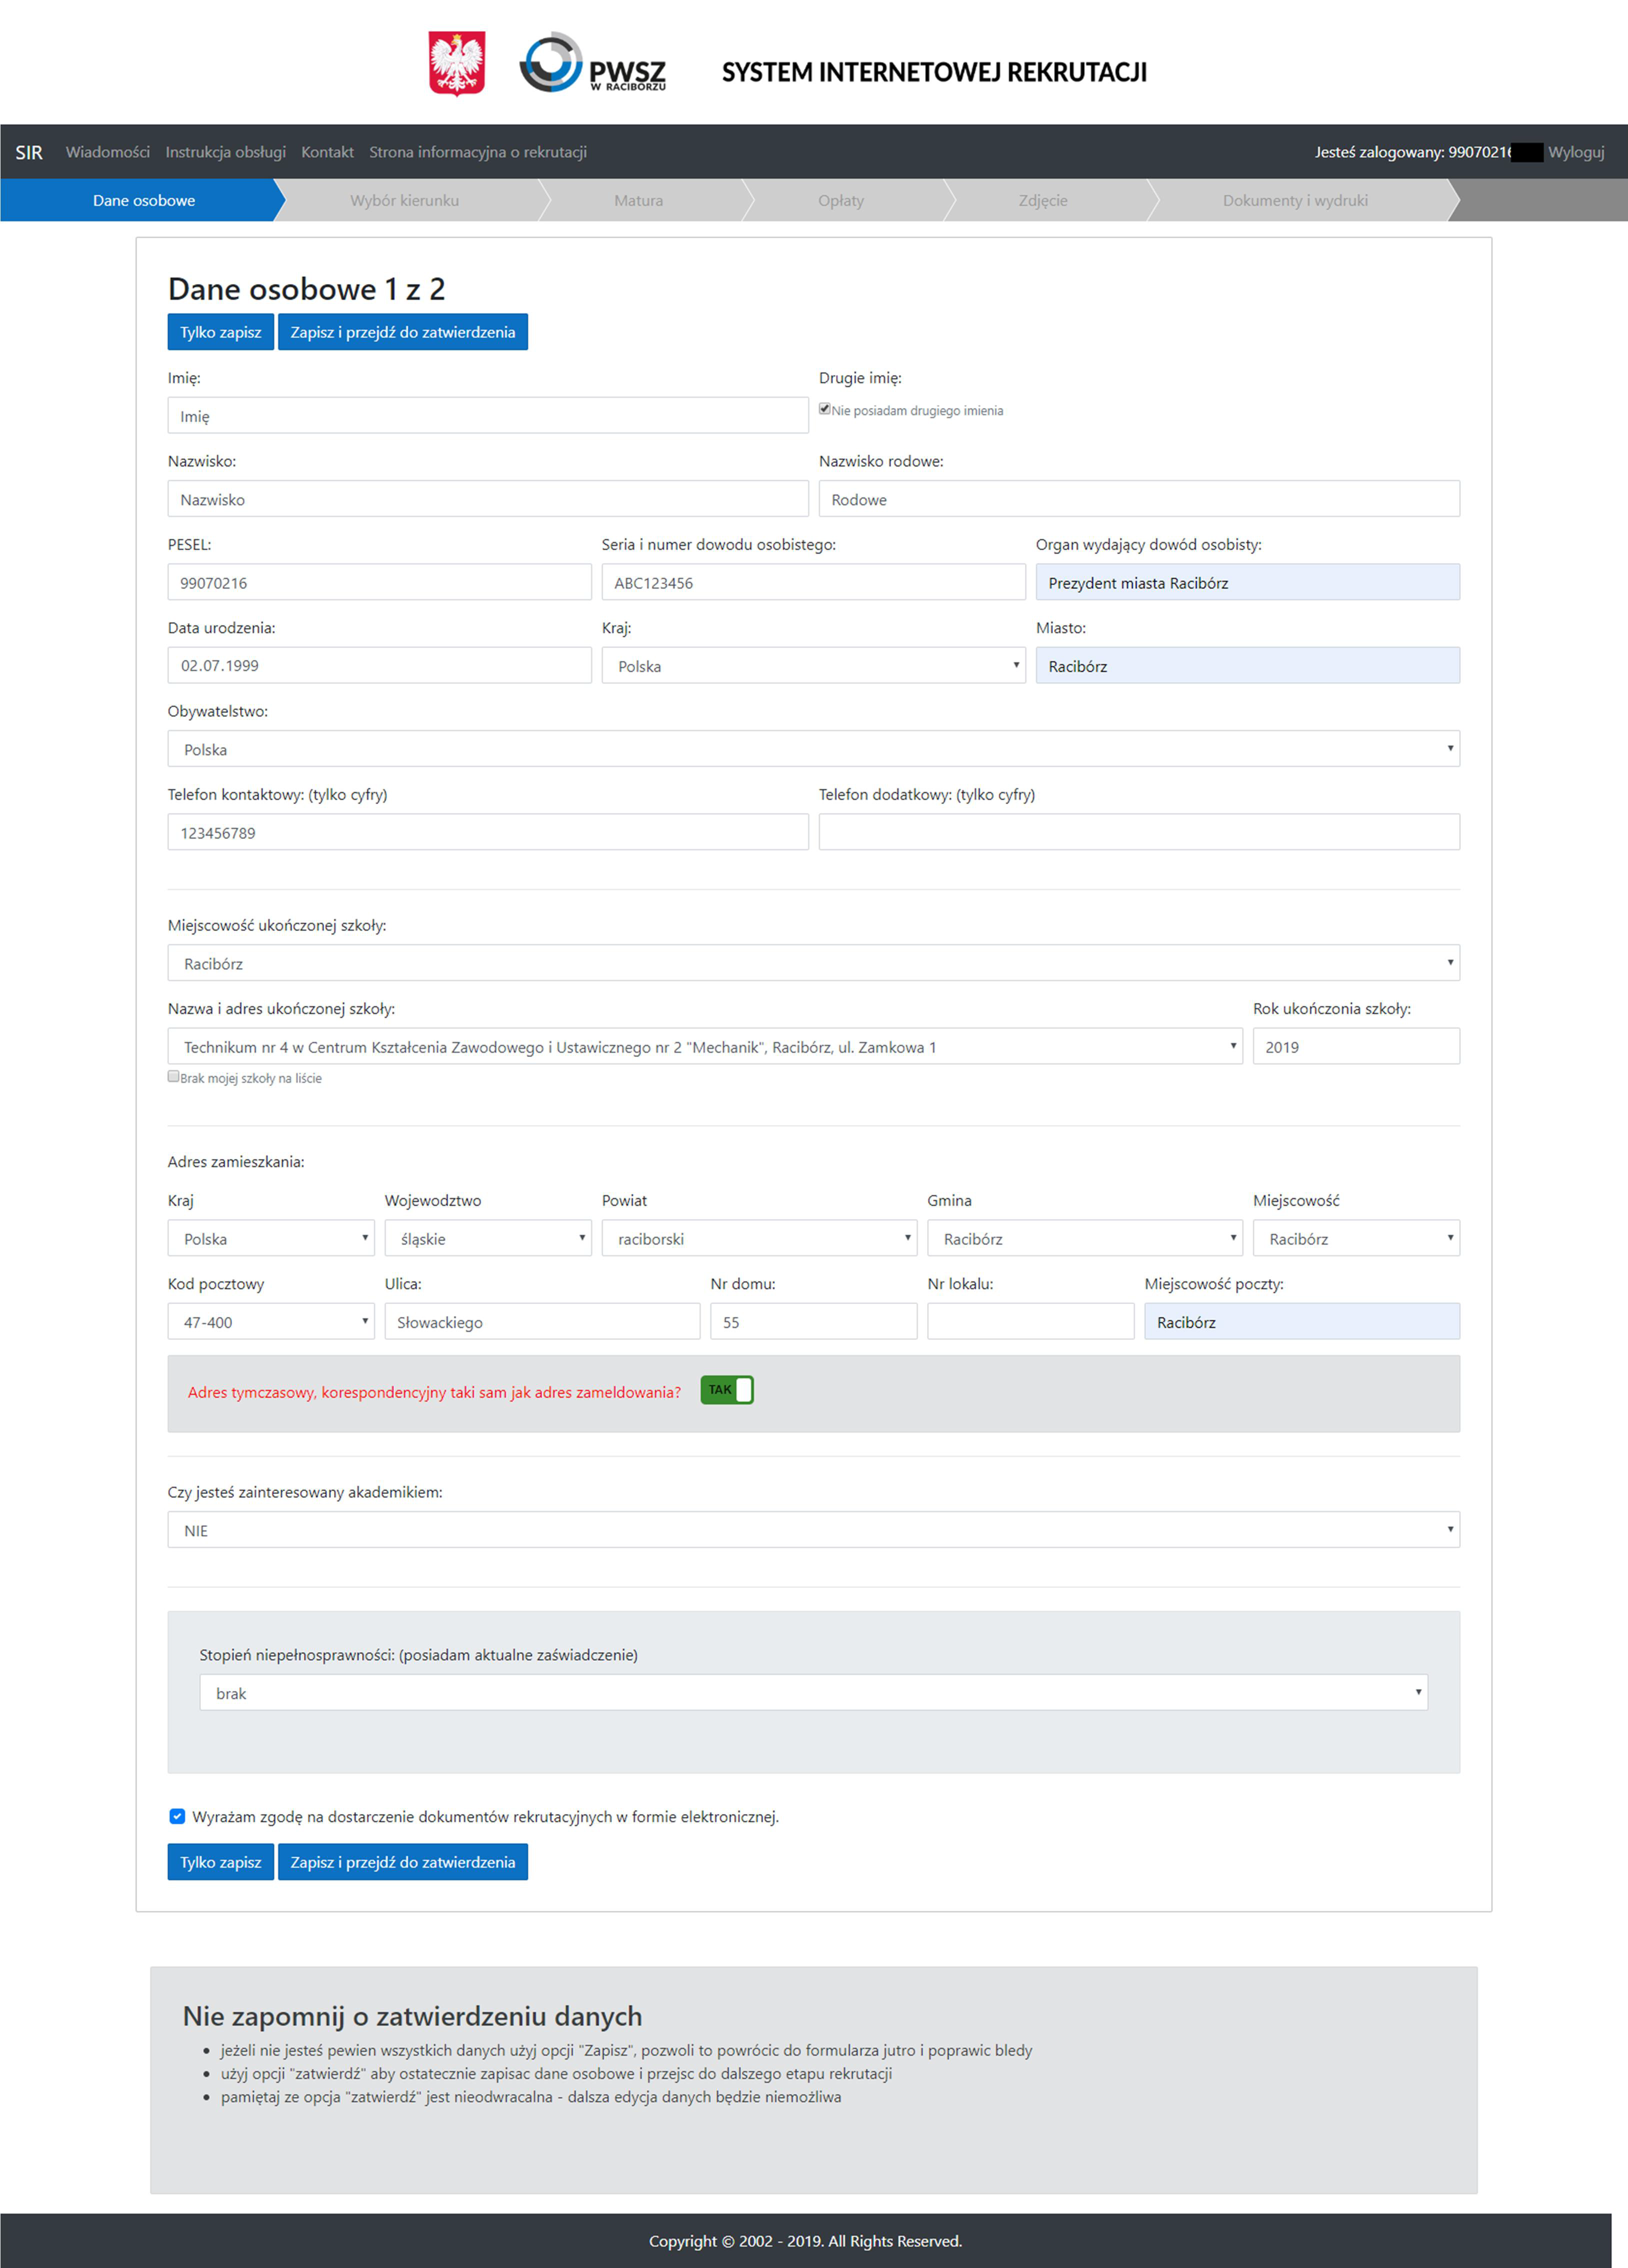Click Wyloguj to log out

[1576, 152]
